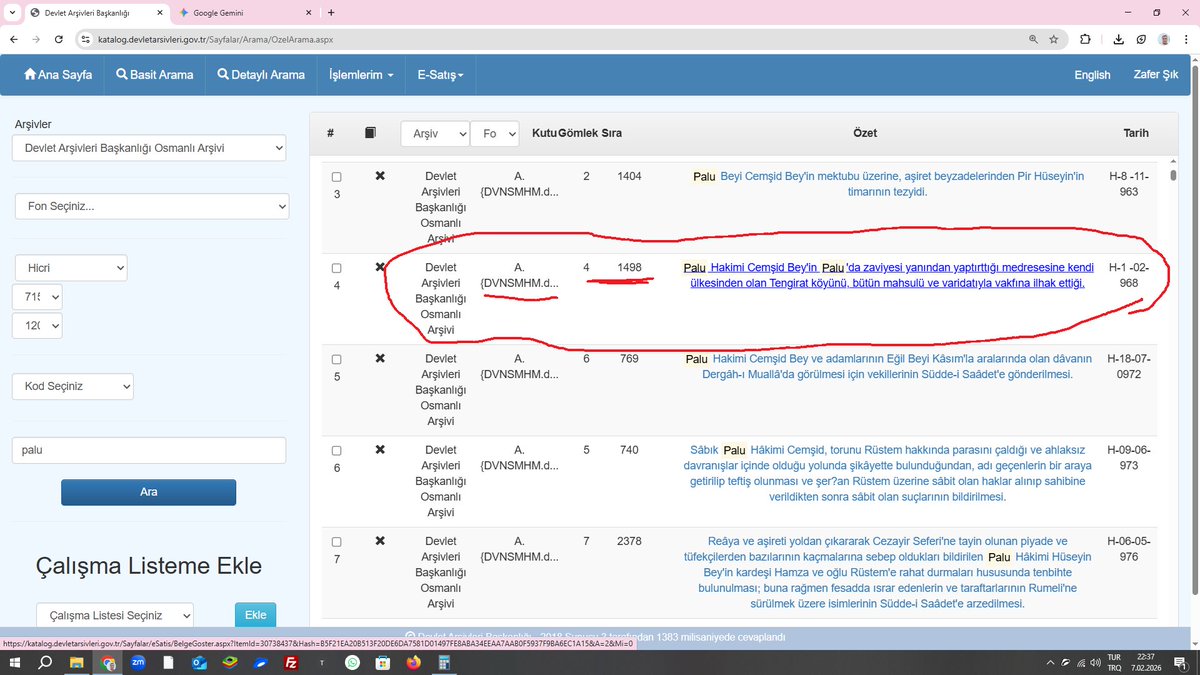Open Zoom from the taskbar

pyautogui.click(x=138, y=662)
